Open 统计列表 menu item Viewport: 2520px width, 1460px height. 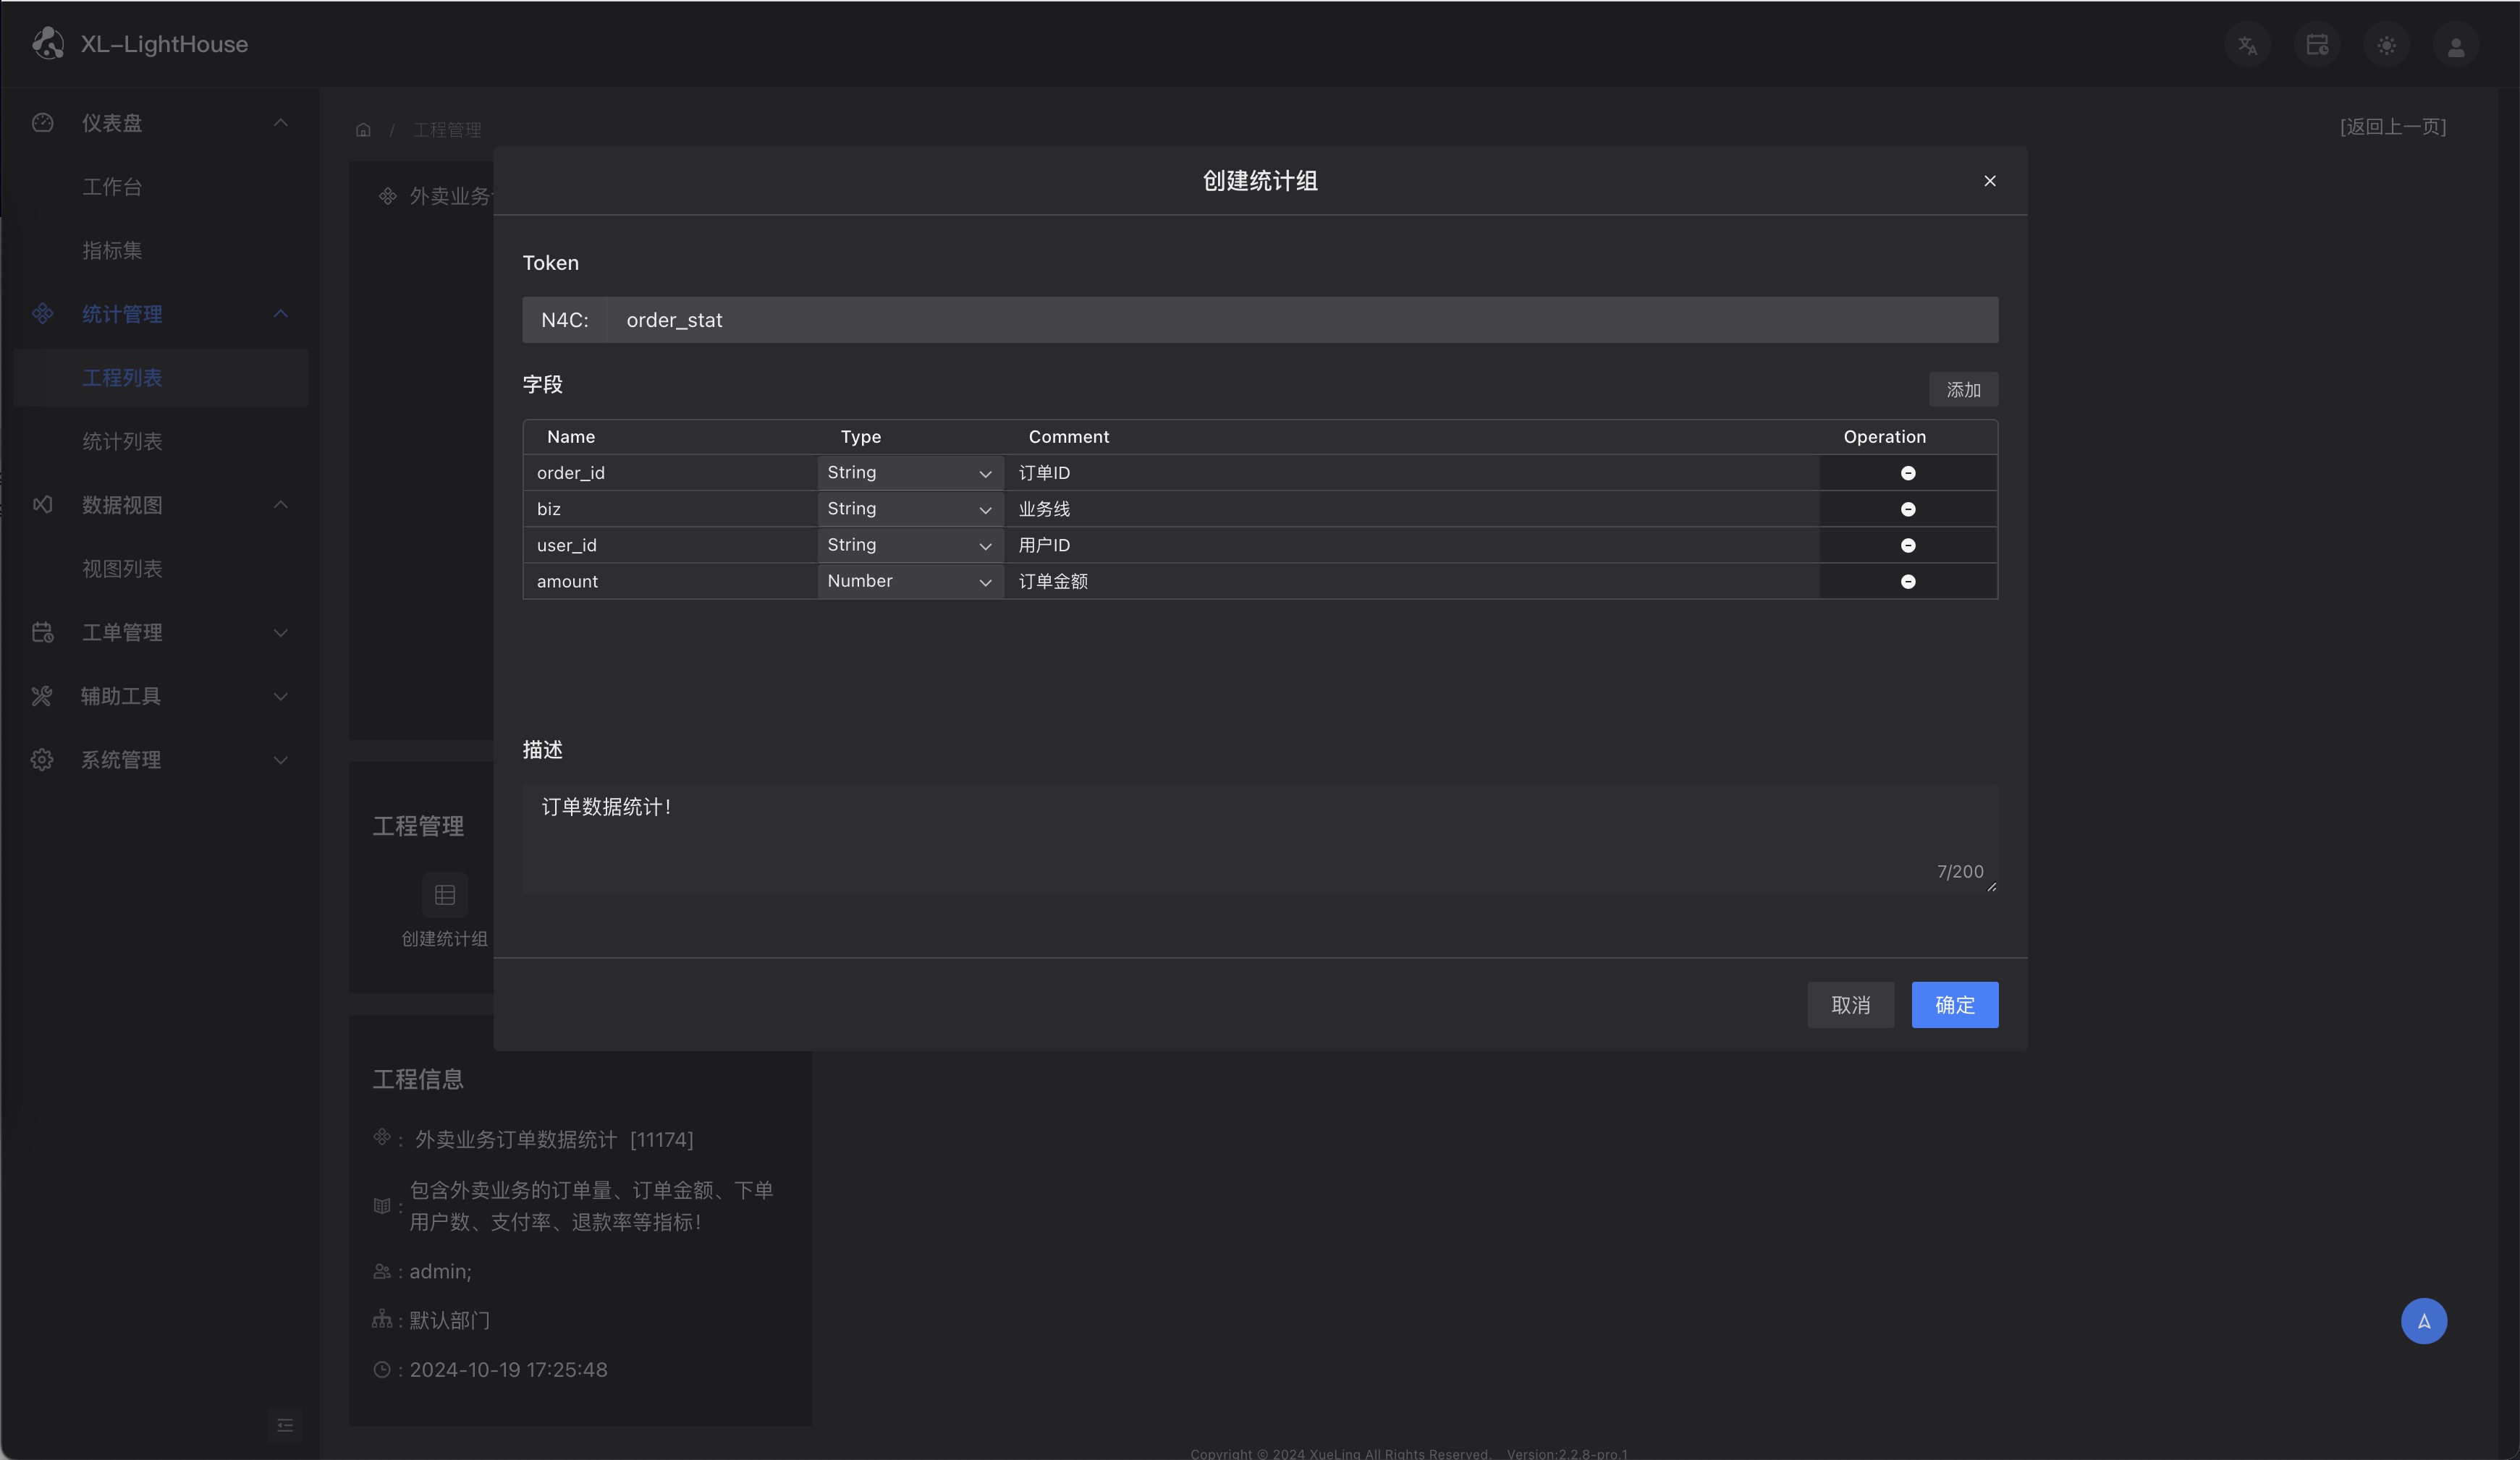160,442
